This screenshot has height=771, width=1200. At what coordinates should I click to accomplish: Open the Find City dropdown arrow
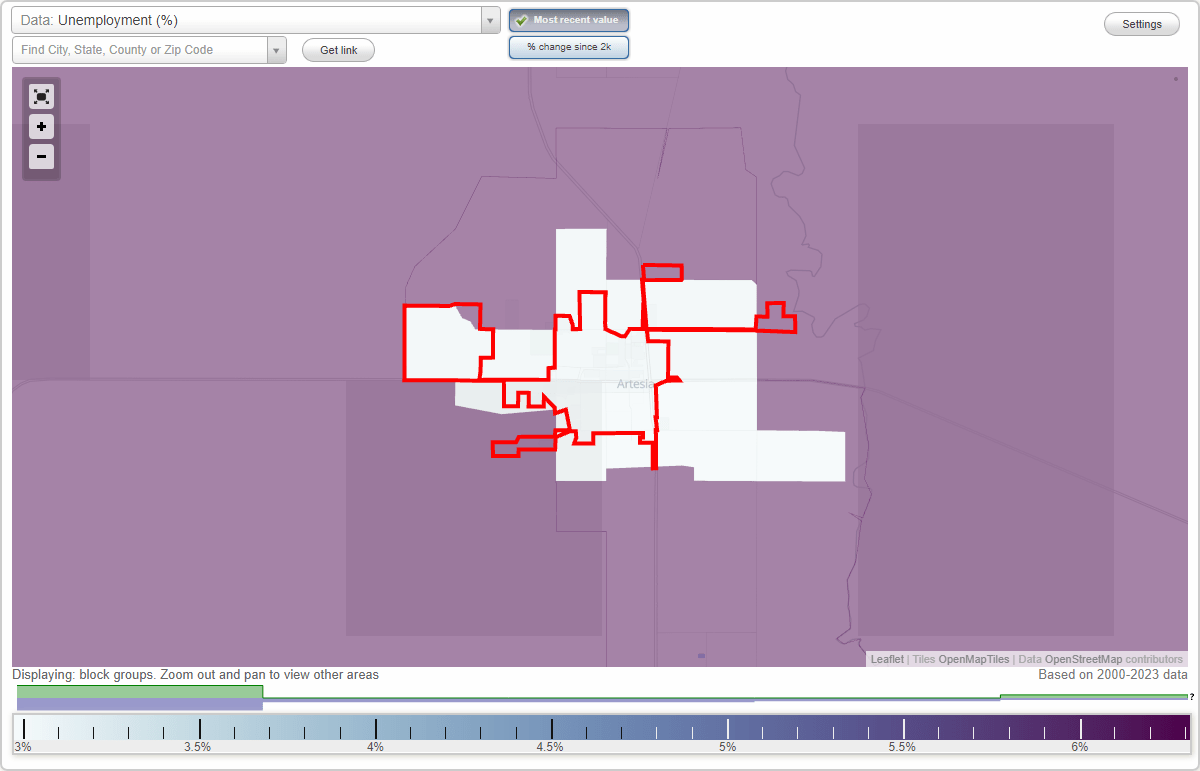(x=276, y=49)
